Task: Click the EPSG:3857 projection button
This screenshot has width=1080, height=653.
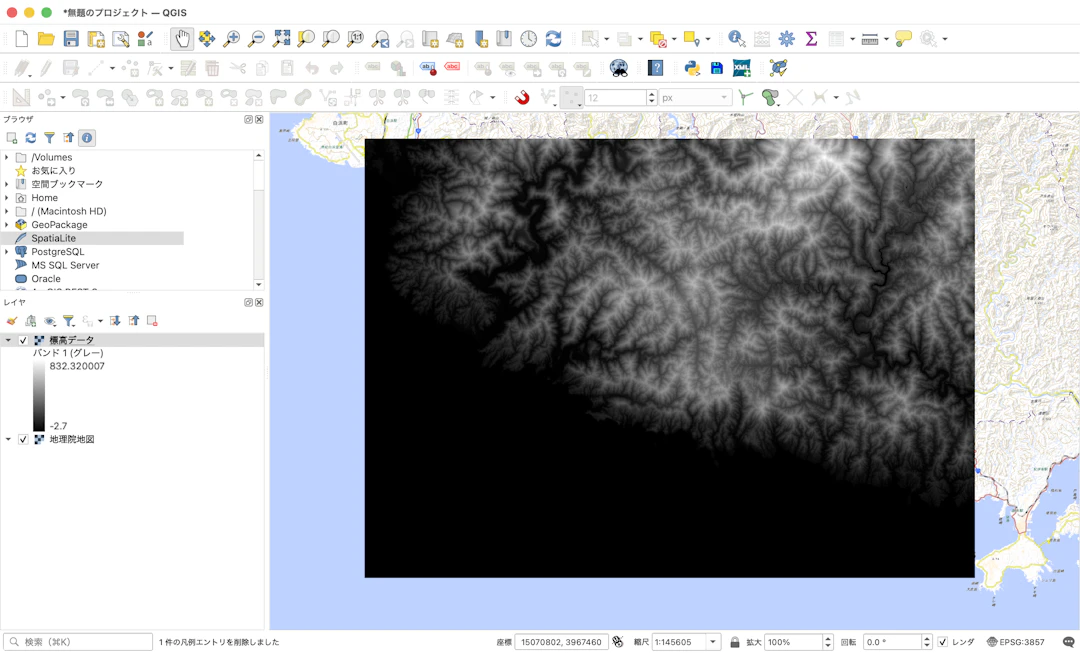Action: click(x=1016, y=642)
